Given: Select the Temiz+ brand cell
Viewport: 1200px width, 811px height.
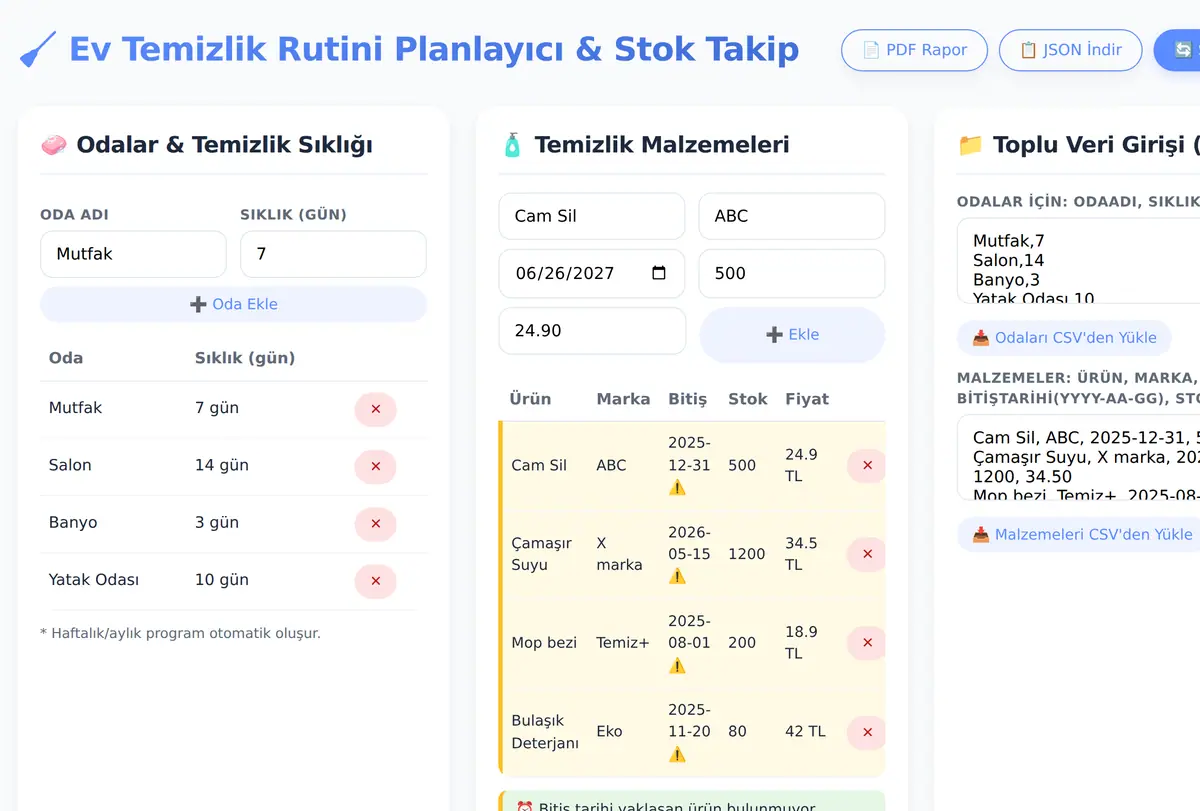Looking at the screenshot, I should 623,643.
